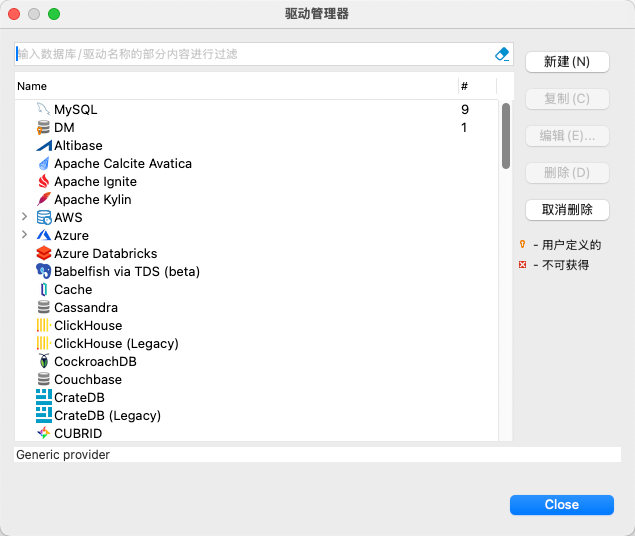Click the Altibase logo icon

click(x=43, y=145)
